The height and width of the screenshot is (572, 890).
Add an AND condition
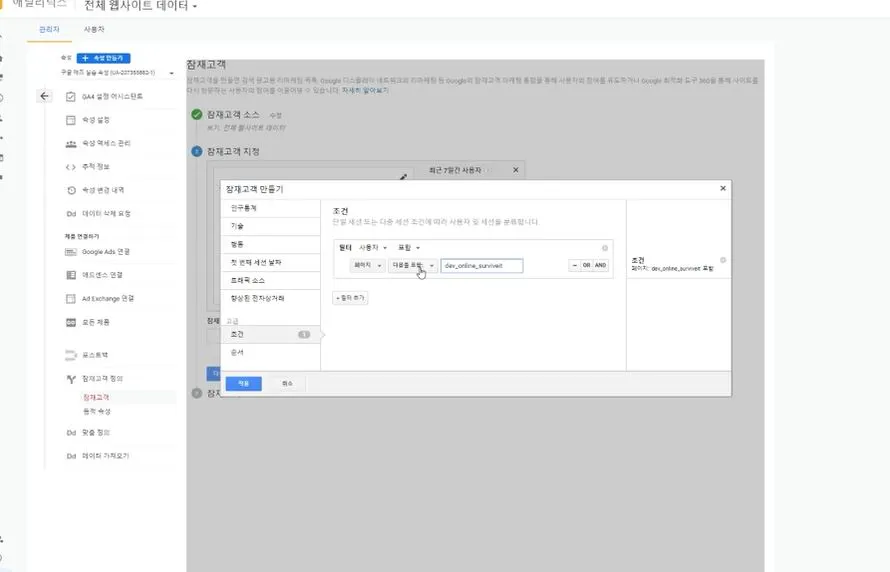pyautogui.click(x=601, y=265)
